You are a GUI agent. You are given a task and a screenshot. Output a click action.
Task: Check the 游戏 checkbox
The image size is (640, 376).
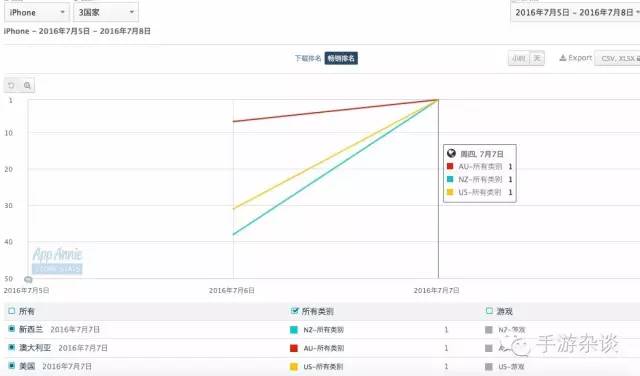pyautogui.click(x=489, y=311)
